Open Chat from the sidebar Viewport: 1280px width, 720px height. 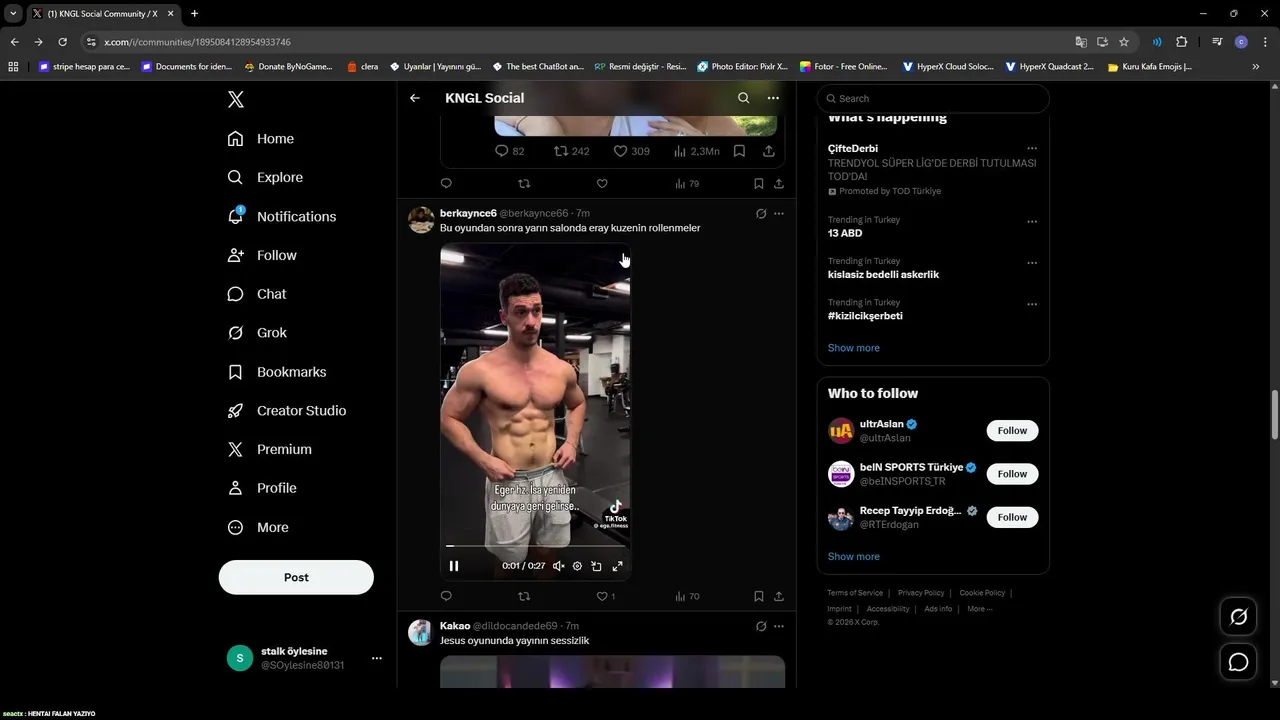[x=257, y=294]
